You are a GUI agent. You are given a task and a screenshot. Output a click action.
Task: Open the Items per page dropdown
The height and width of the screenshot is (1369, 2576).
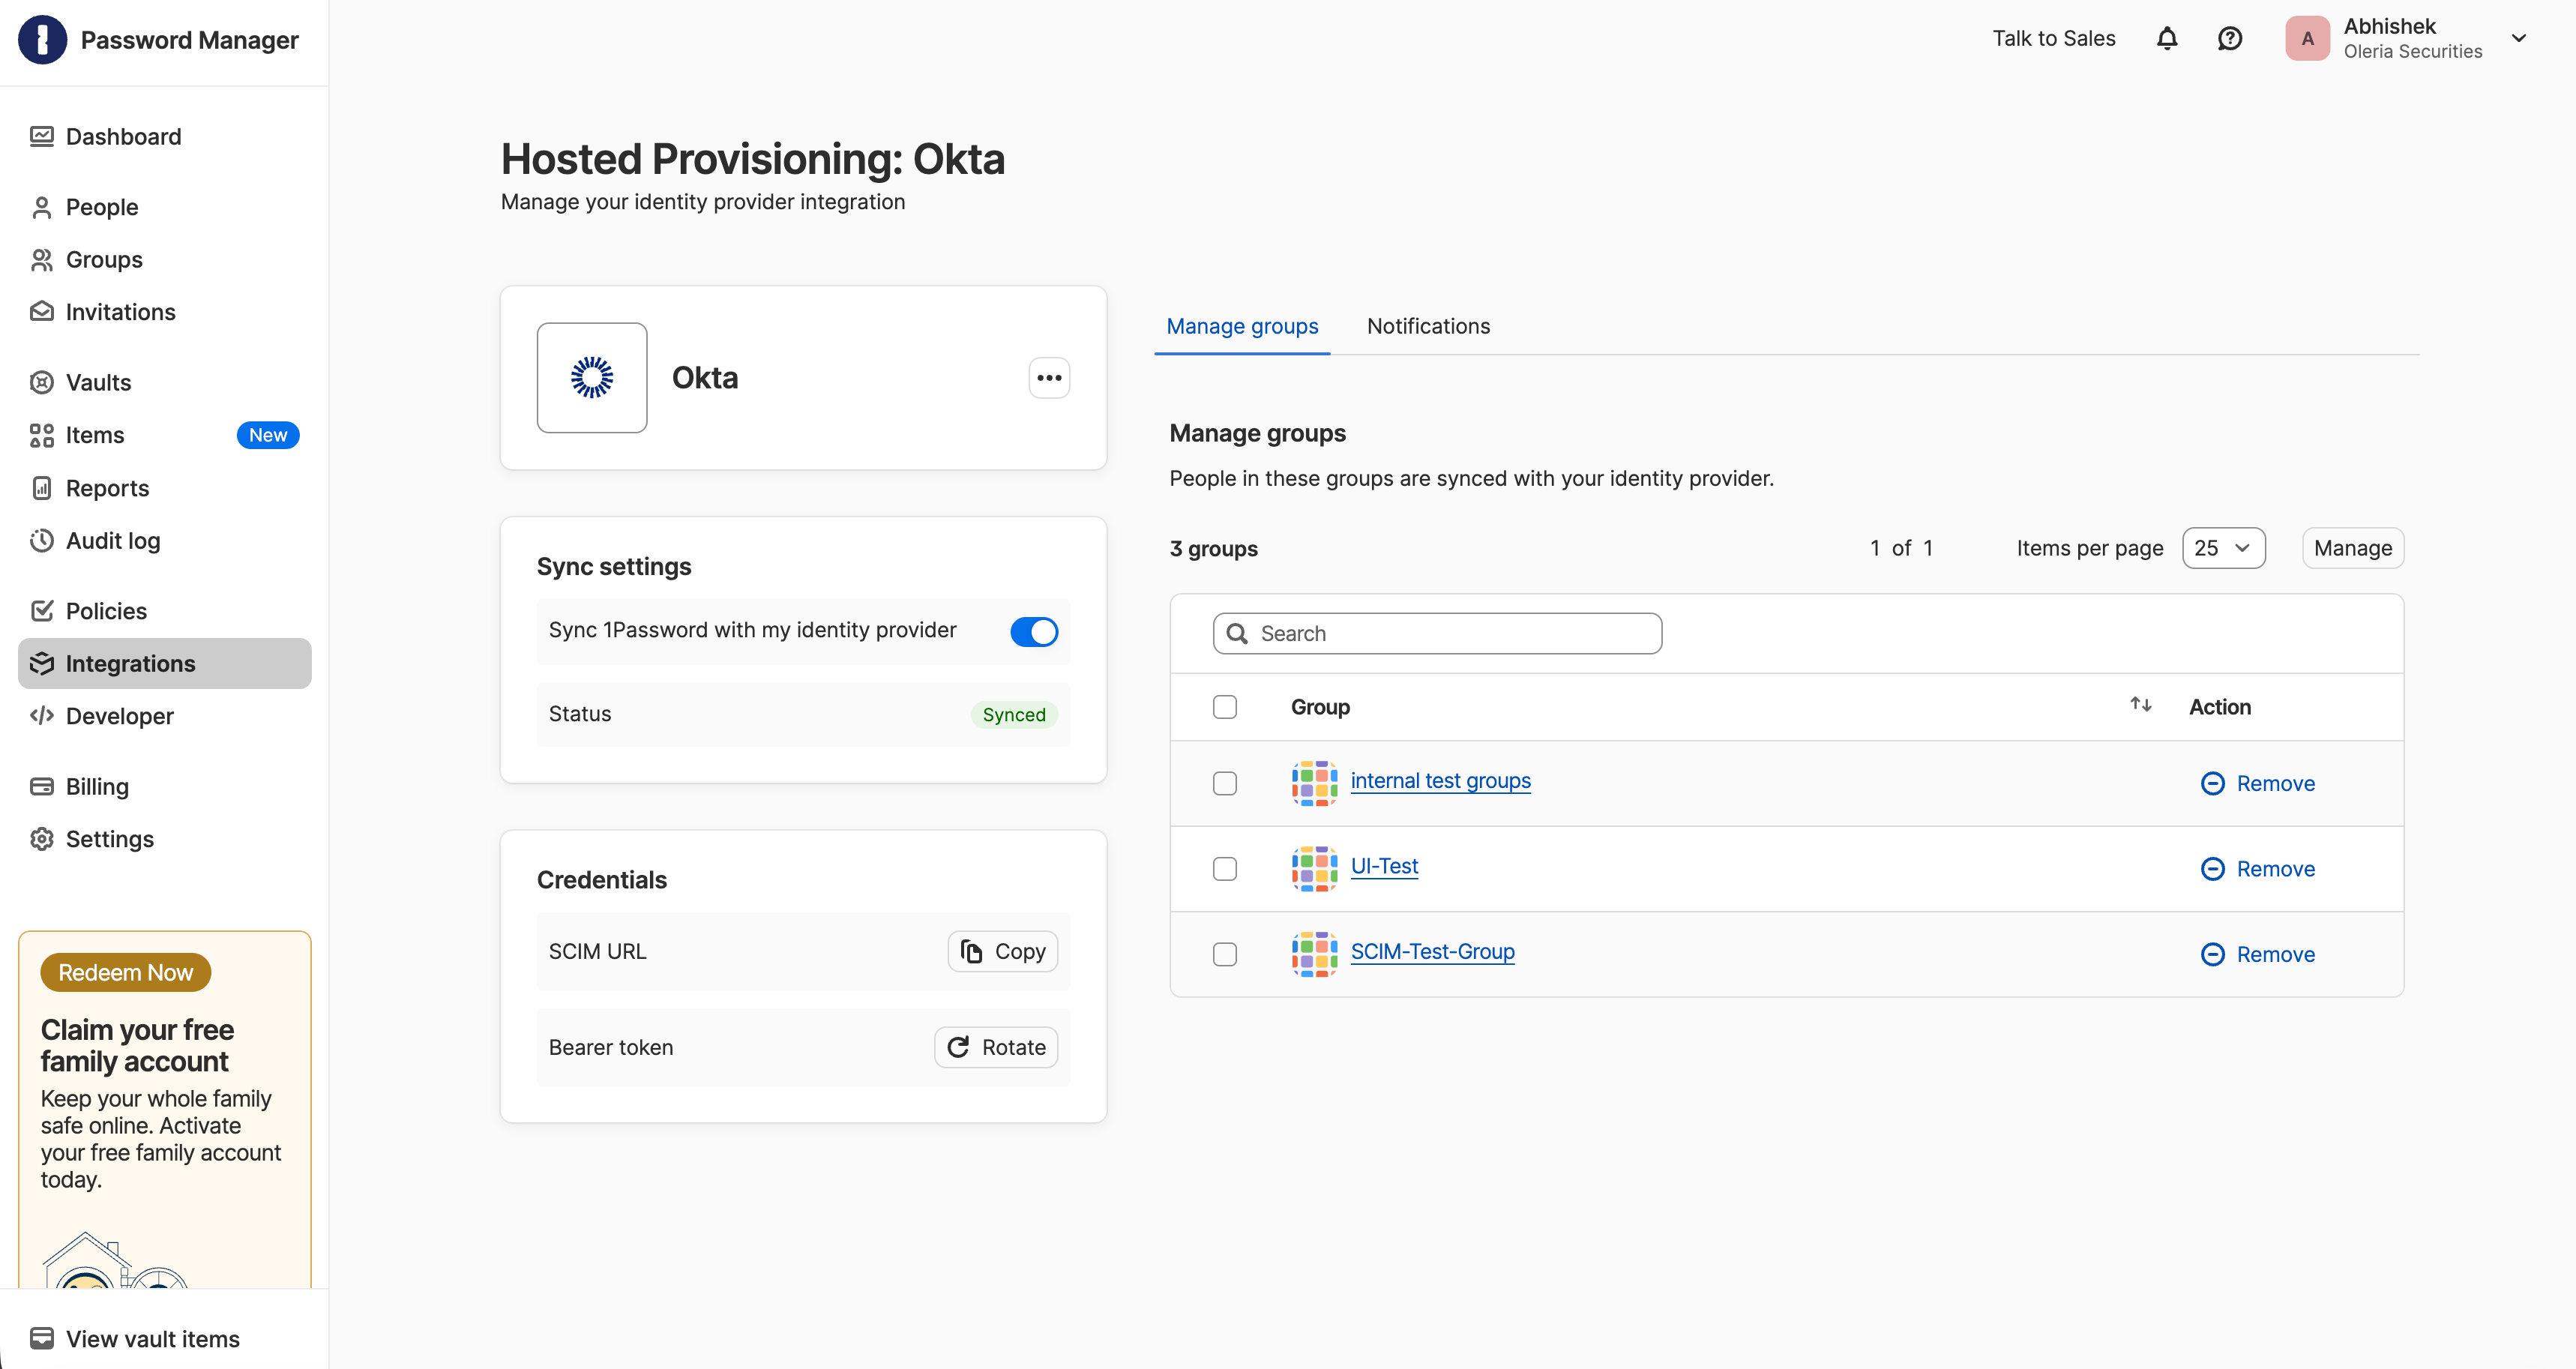click(2223, 548)
